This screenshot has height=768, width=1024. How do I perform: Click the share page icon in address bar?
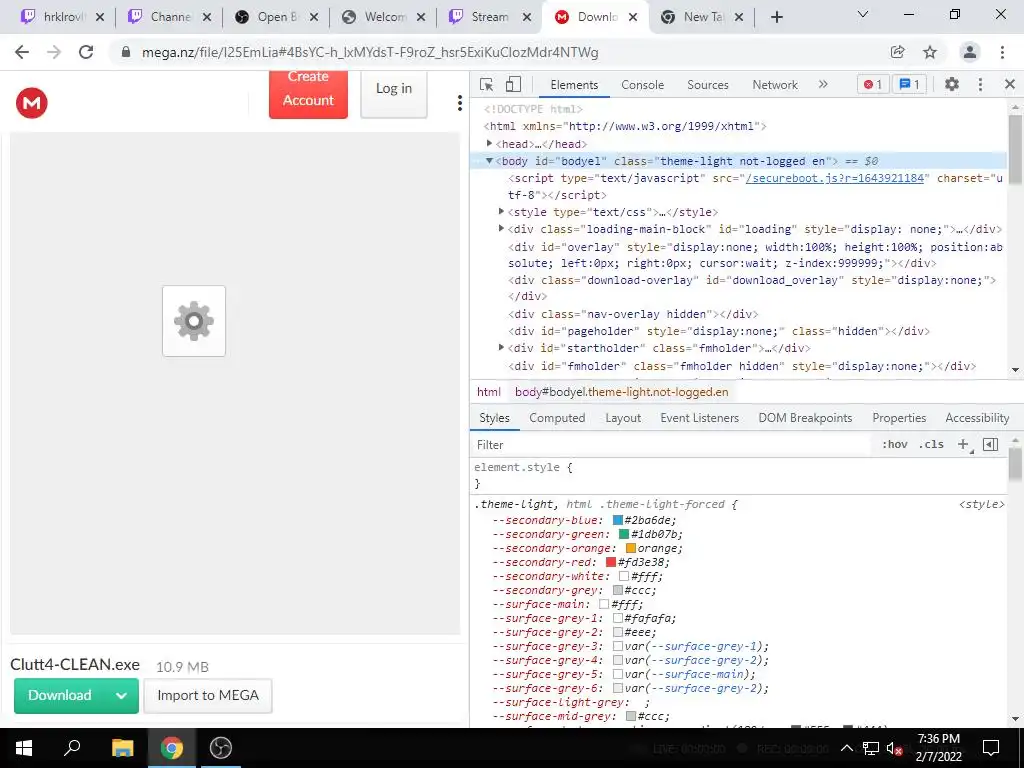click(x=898, y=52)
